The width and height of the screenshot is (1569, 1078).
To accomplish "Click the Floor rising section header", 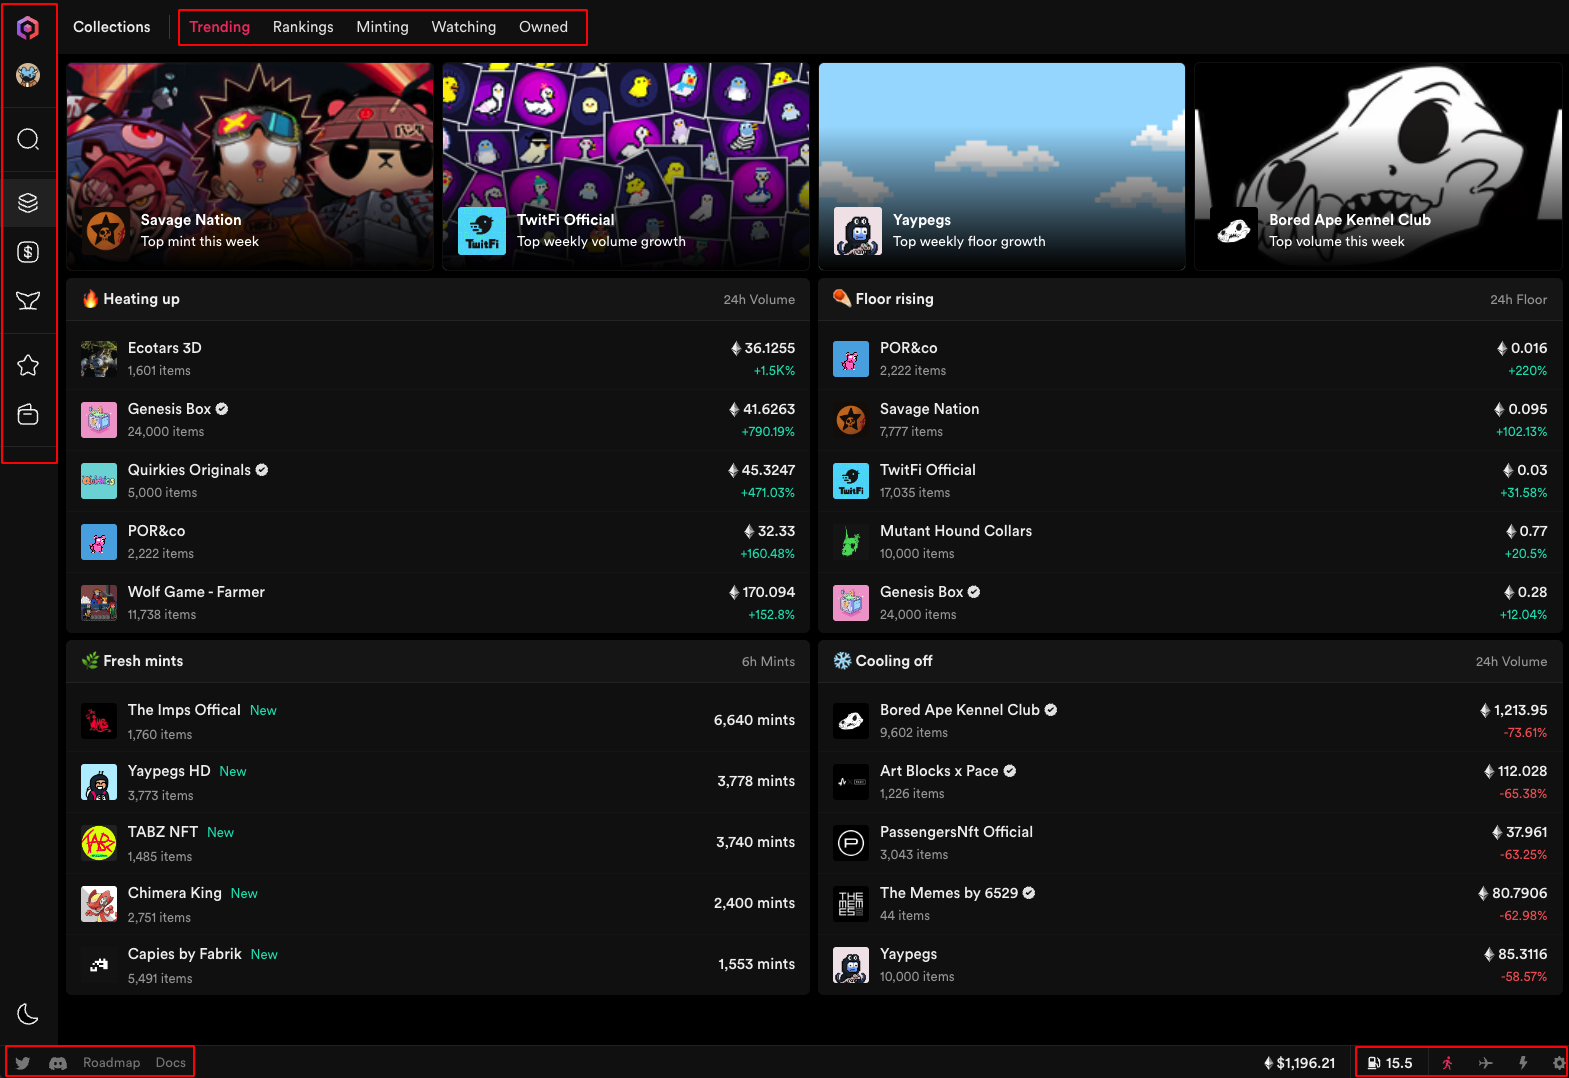I will (1190, 299).
